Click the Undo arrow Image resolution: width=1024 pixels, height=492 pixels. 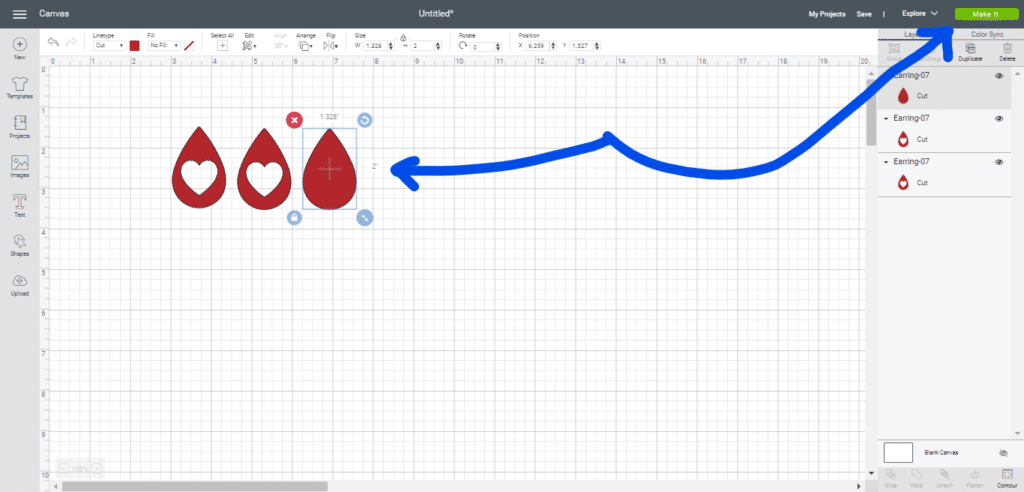[x=53, y=45]
